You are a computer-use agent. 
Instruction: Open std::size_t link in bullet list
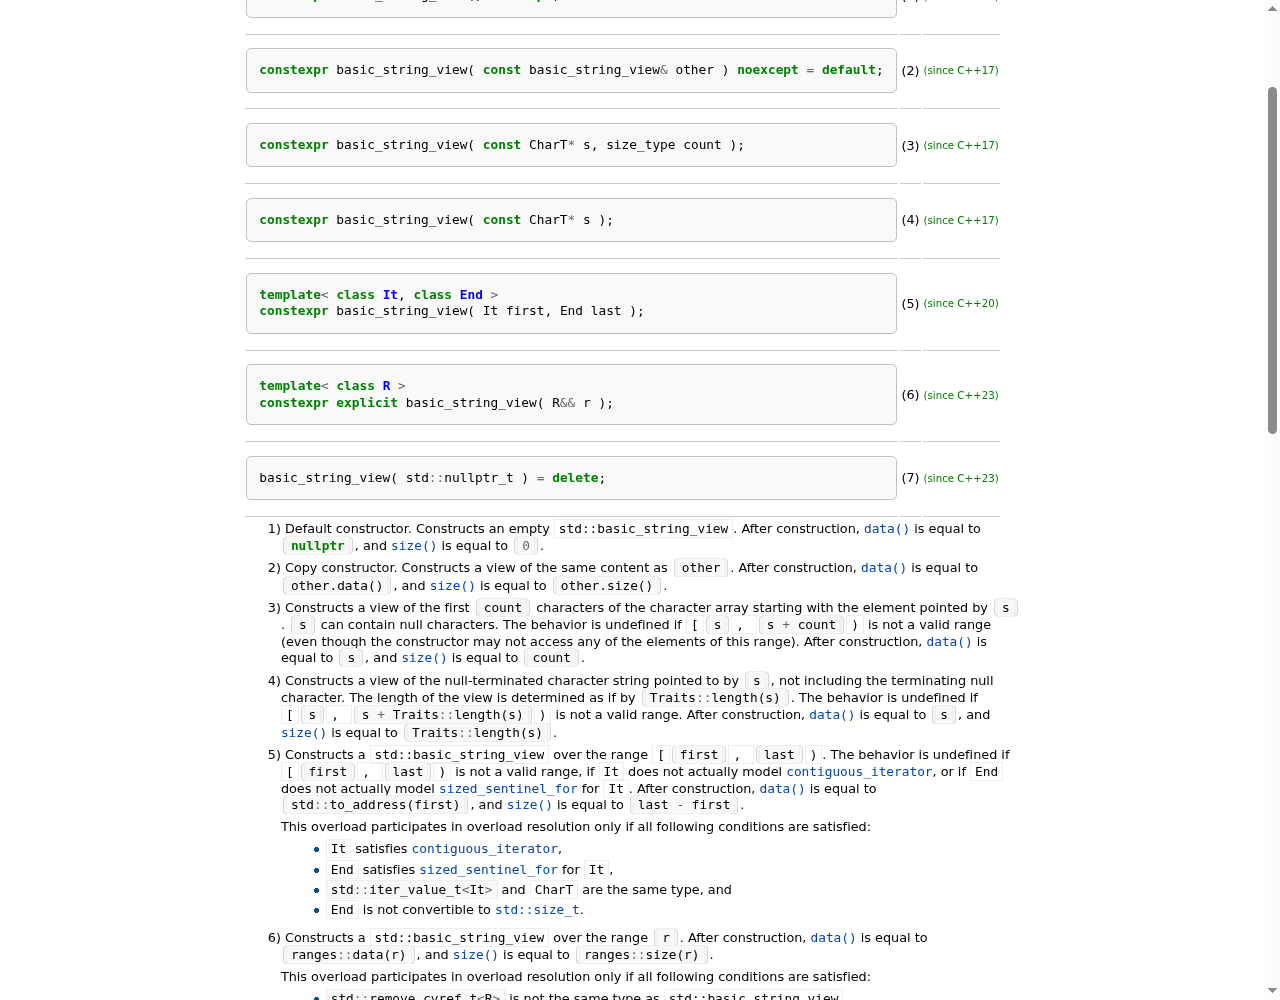pos(537,910)
